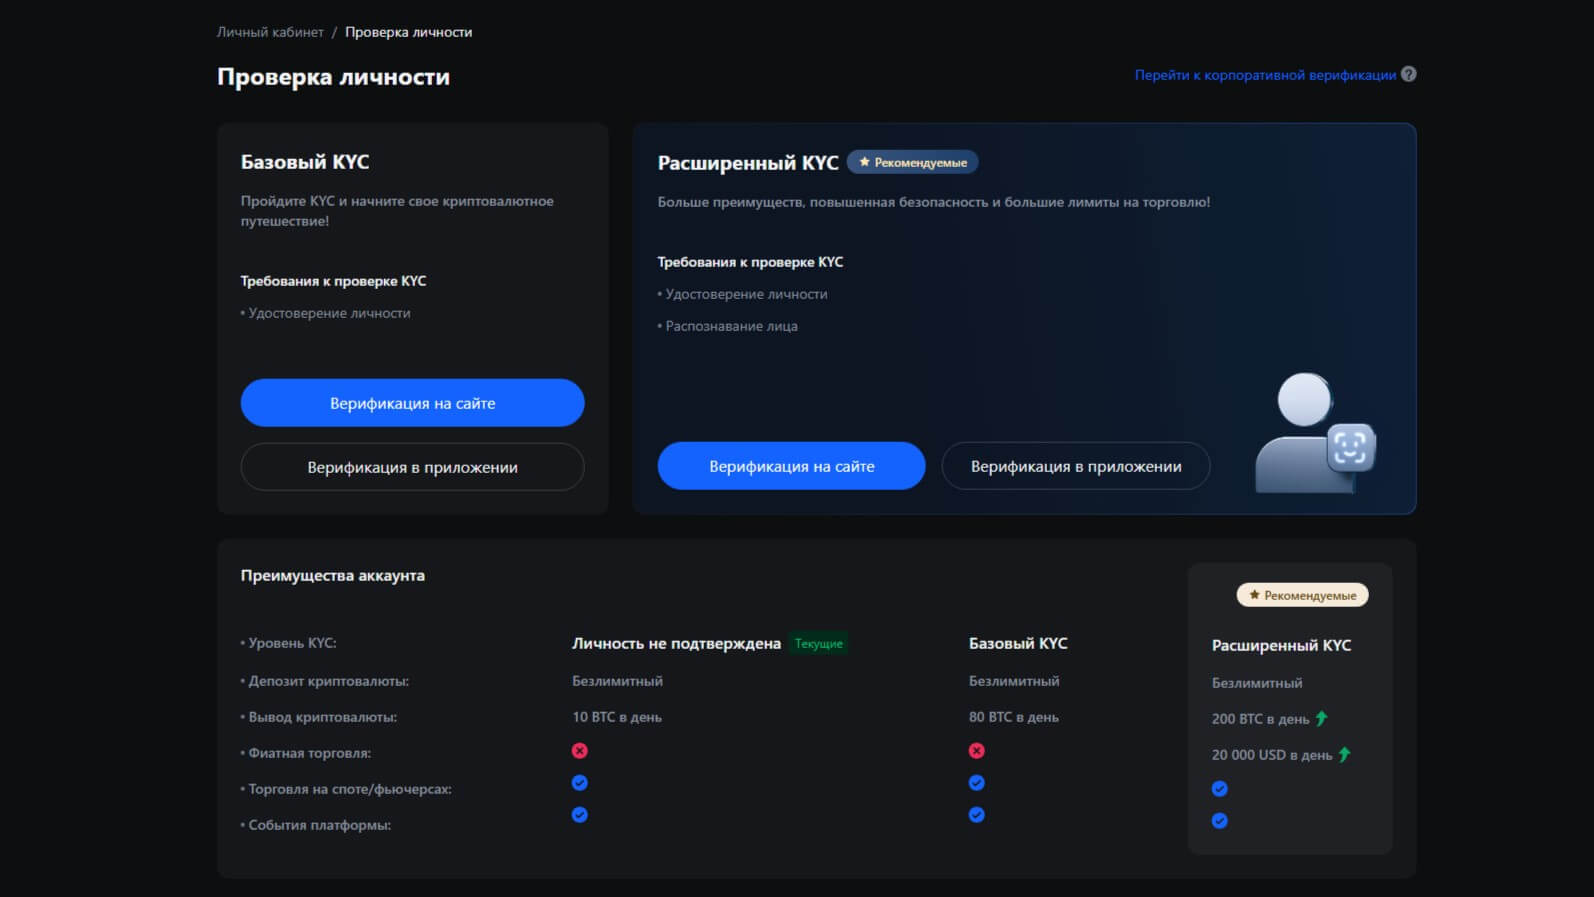Start Базовый KYC verification on the website
Image resolution: width=1594 pixels, height=897 pixels.
(412, 403)
